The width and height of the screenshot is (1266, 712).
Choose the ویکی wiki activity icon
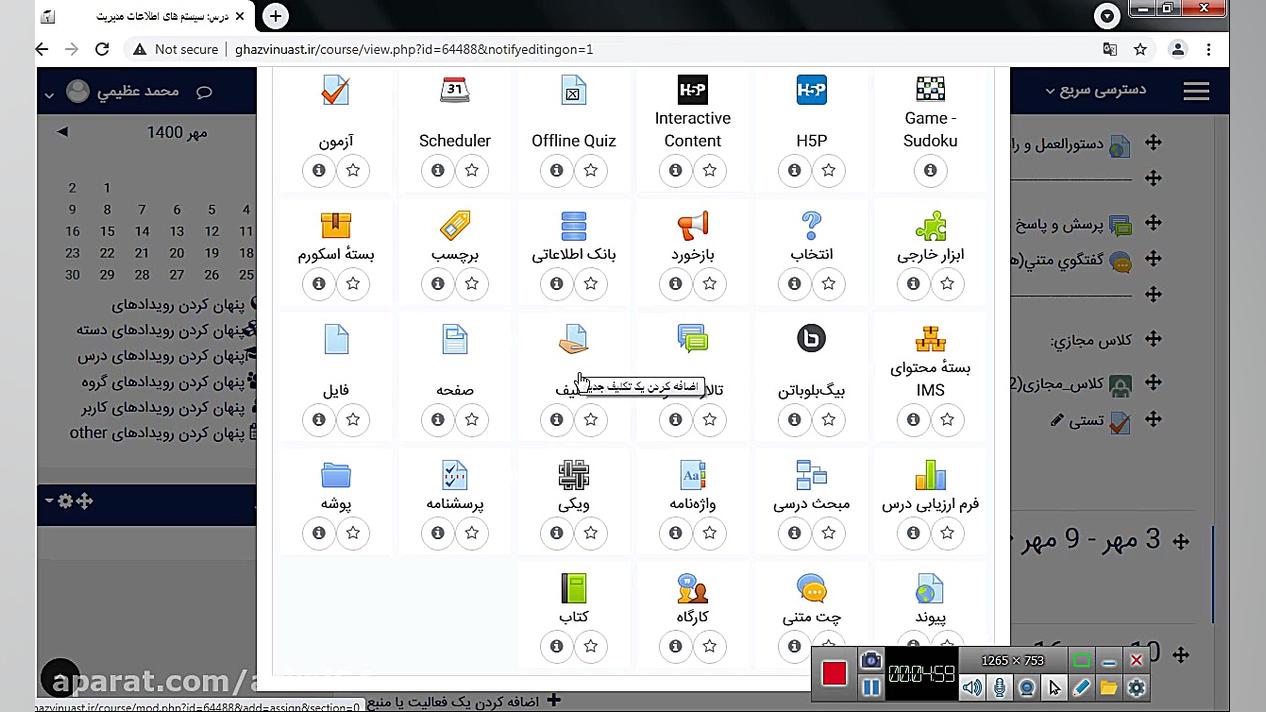click(x=573, y=475)
